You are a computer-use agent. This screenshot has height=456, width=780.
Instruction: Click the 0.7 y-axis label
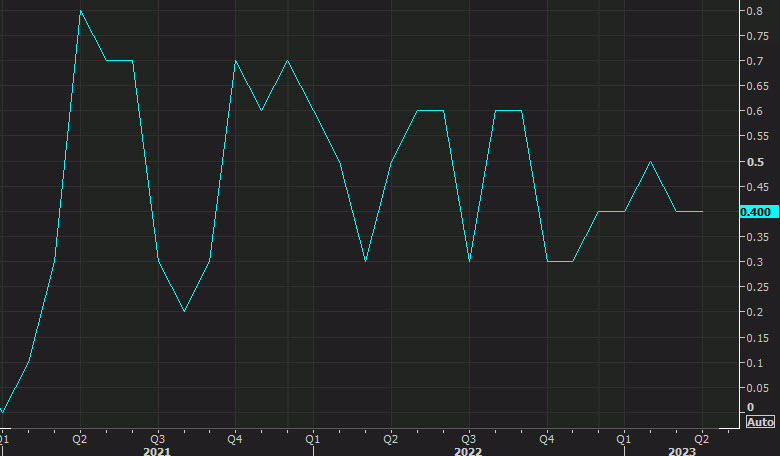[755, 61]
